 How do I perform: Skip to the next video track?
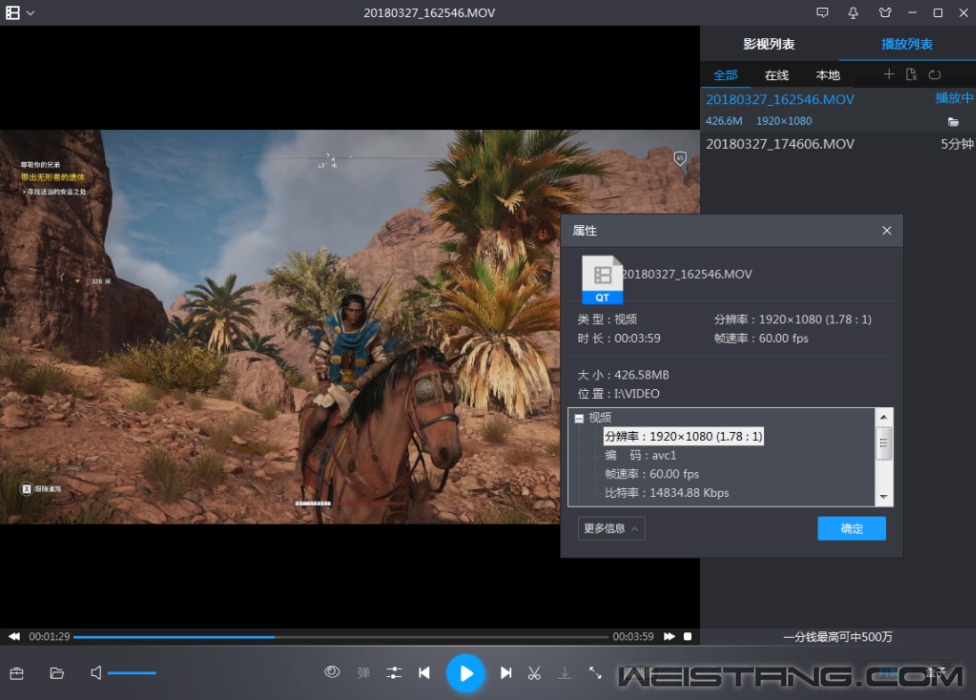click(x=506, y=673)
